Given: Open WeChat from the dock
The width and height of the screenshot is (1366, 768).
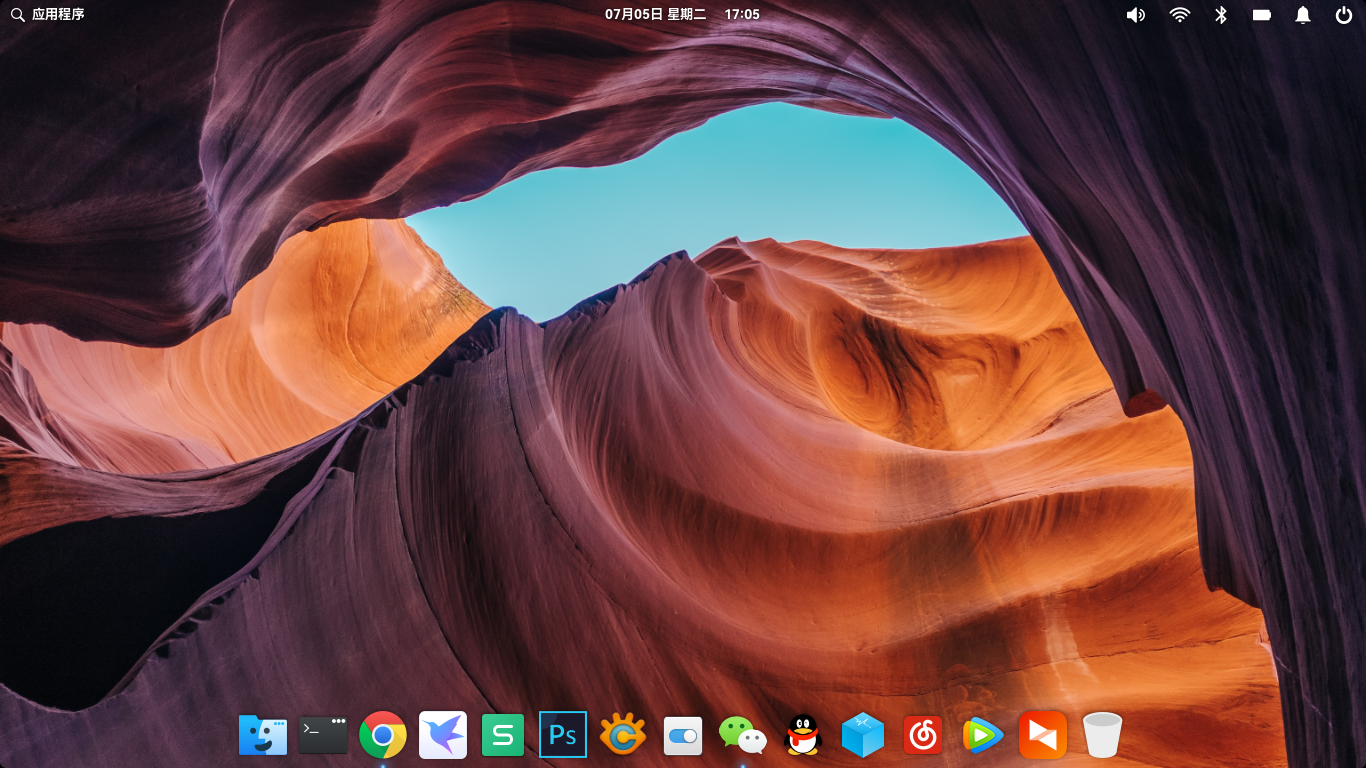Looking at the screenshot, I should (743, 736).
